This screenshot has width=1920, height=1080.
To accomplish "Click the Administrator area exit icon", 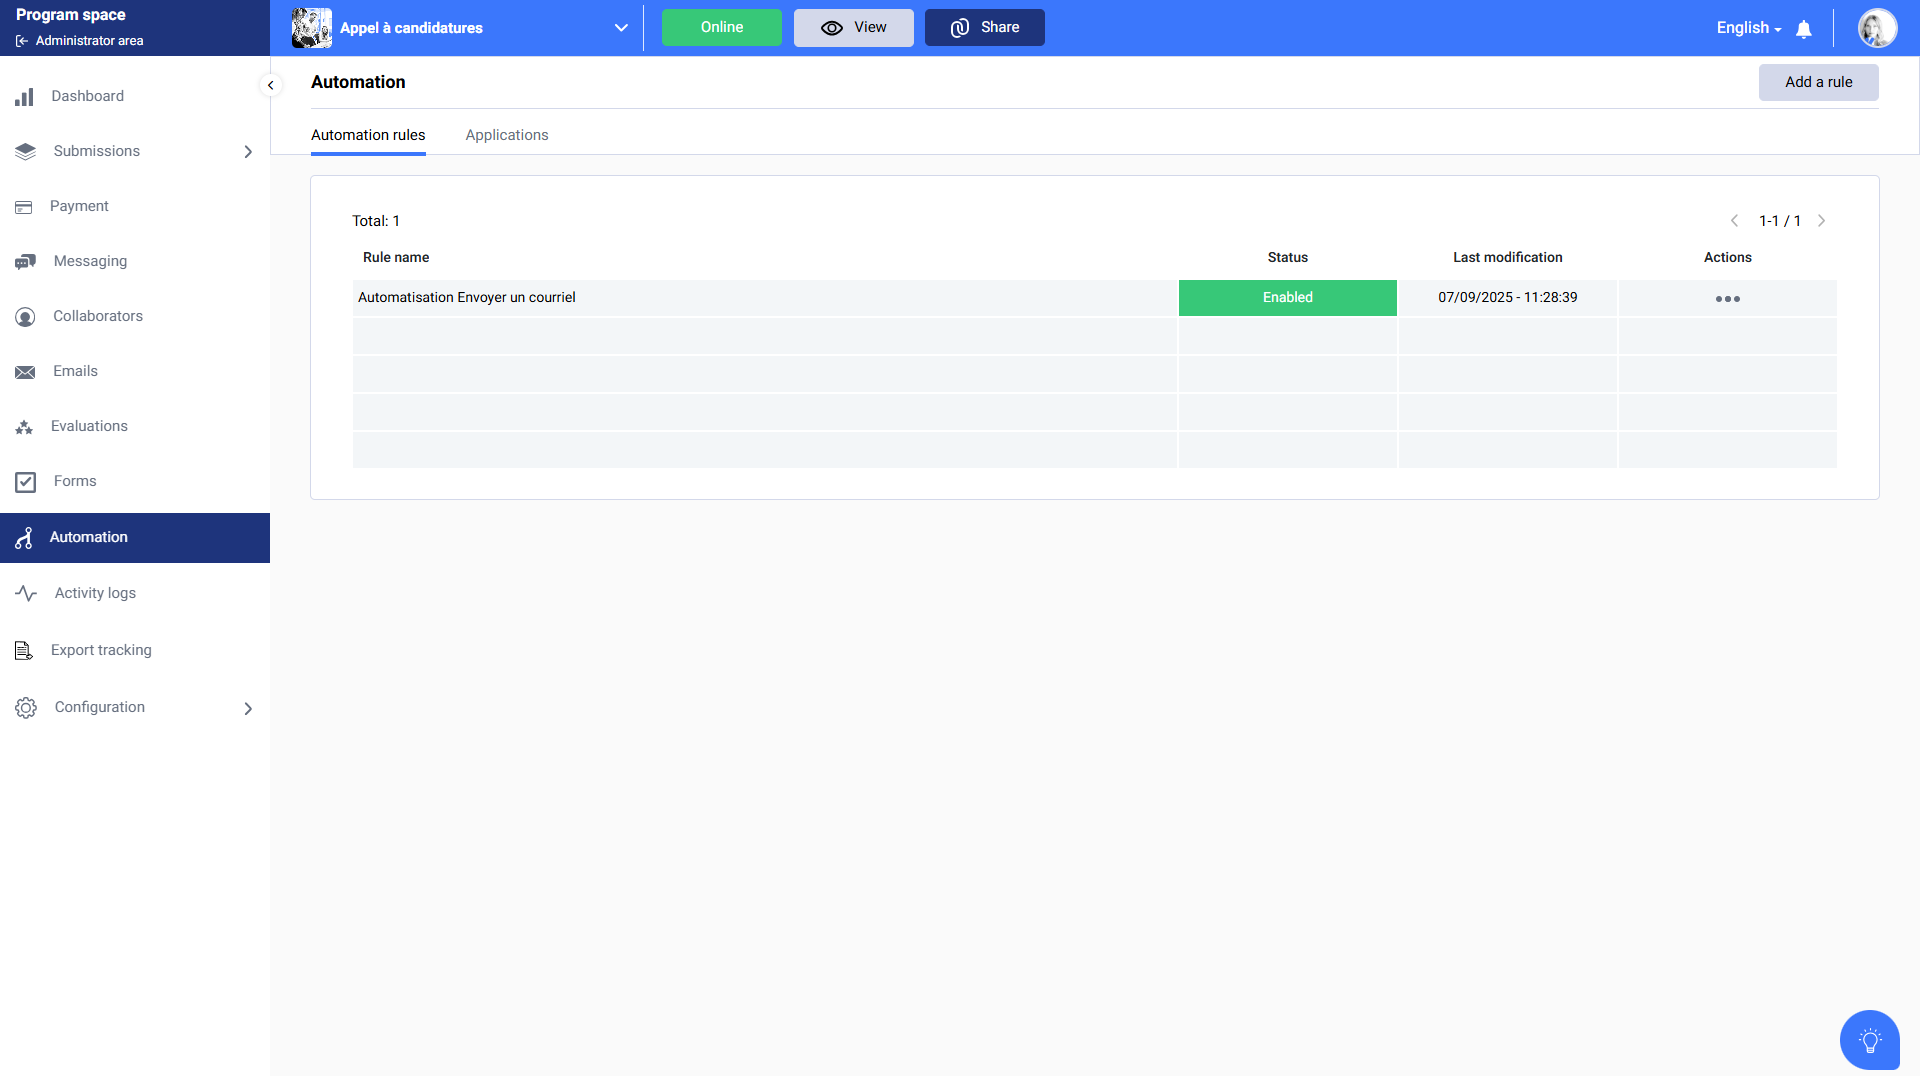I will (x=22, y=41).
